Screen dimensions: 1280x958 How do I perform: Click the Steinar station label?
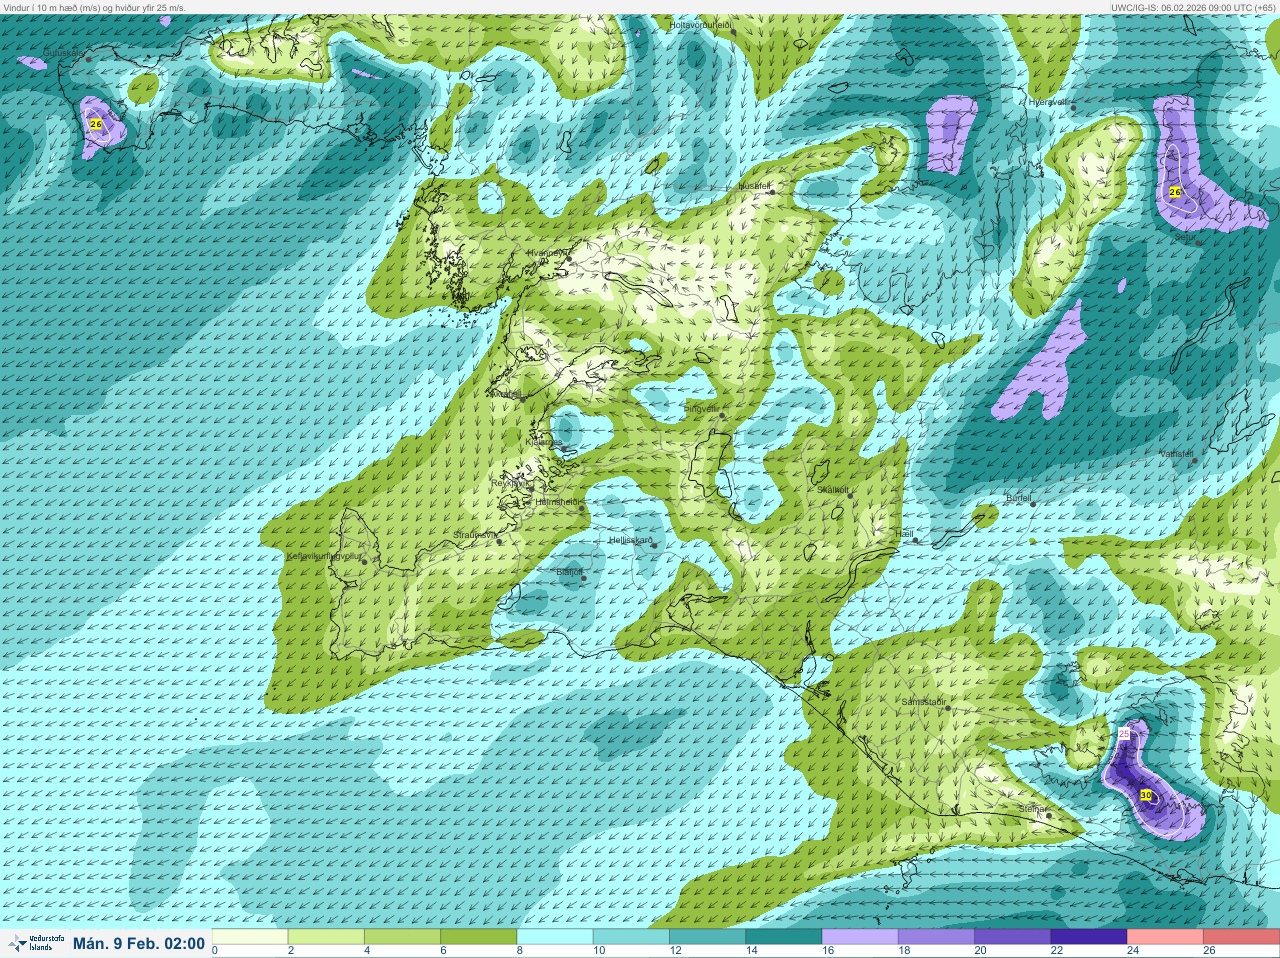tap(1032, 809)
